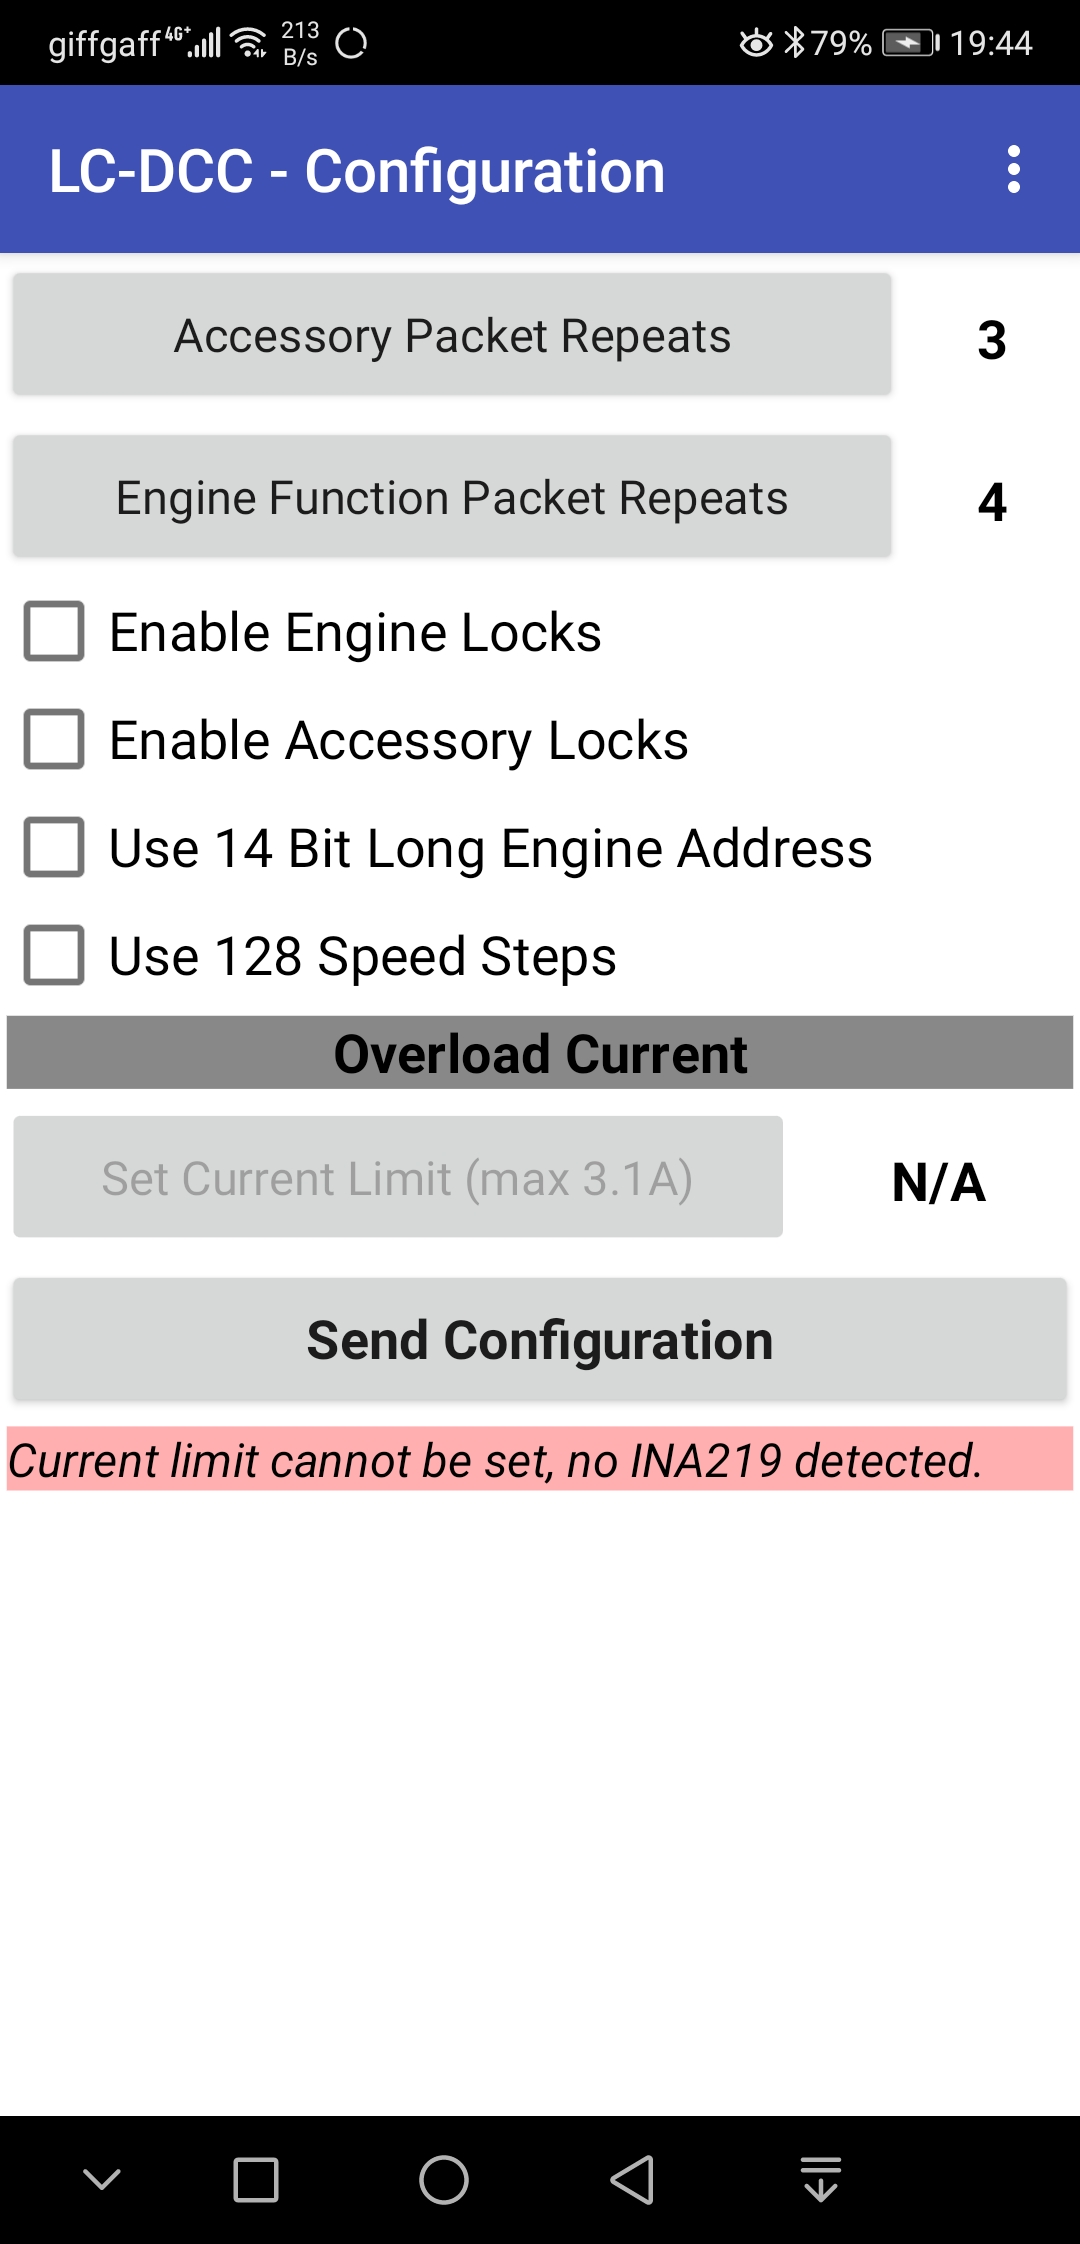Tap the battery status icon

coord(910,43)
